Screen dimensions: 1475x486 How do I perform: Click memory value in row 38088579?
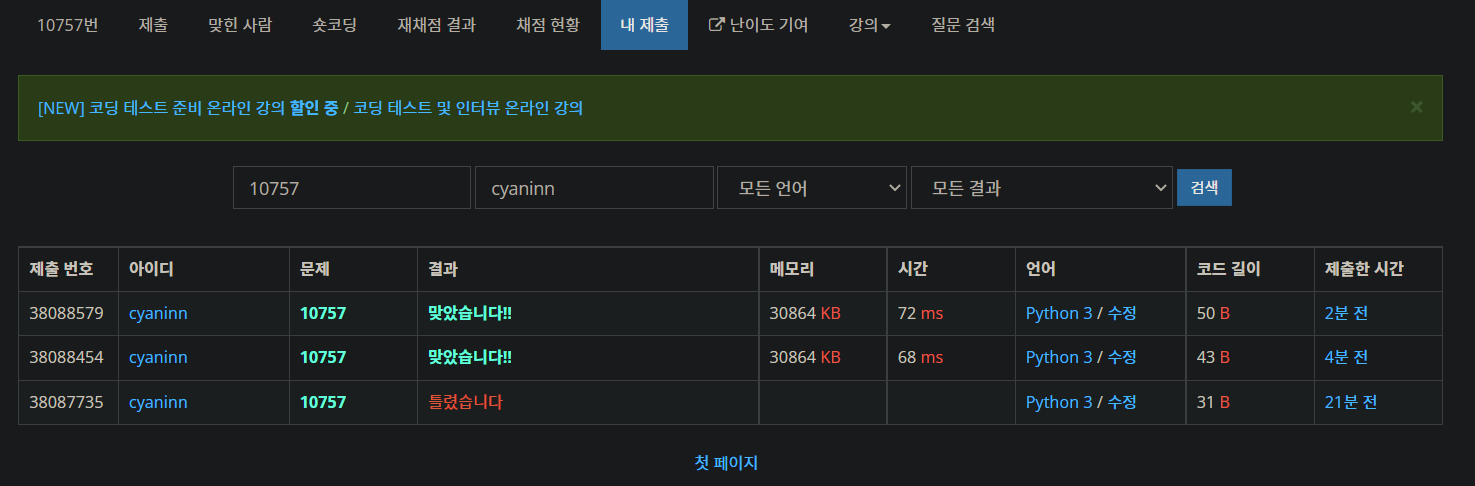(x=805, y=313)
